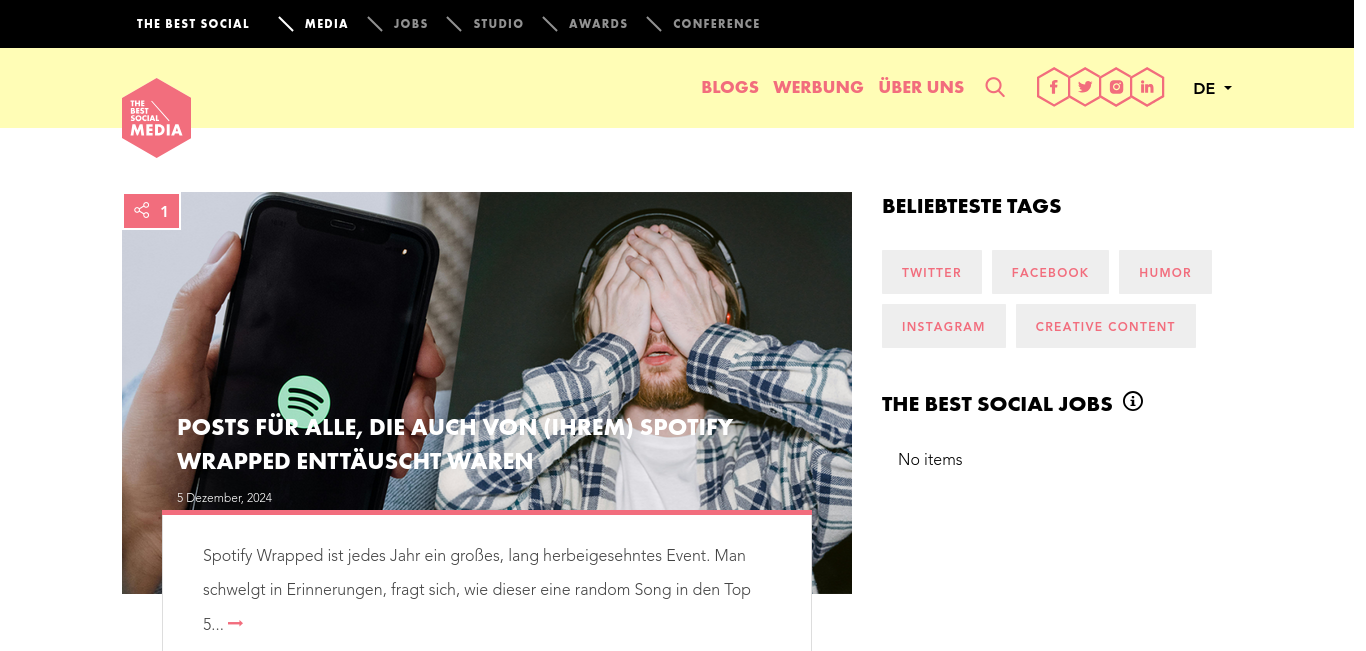Image resolution: width=1366 pixels, height=651 pixels.
Task: Open the Twitter hexagon icon
Action: tap(1085, 87)
